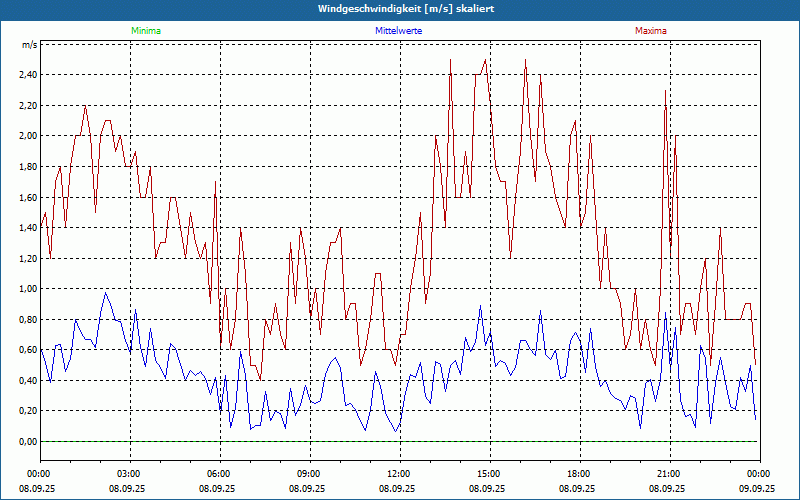The height and width of the screenshot is (500, 800).
Task: Click the 18:00 time axis label
Action: pyautogui.click(x=579, y=474)
